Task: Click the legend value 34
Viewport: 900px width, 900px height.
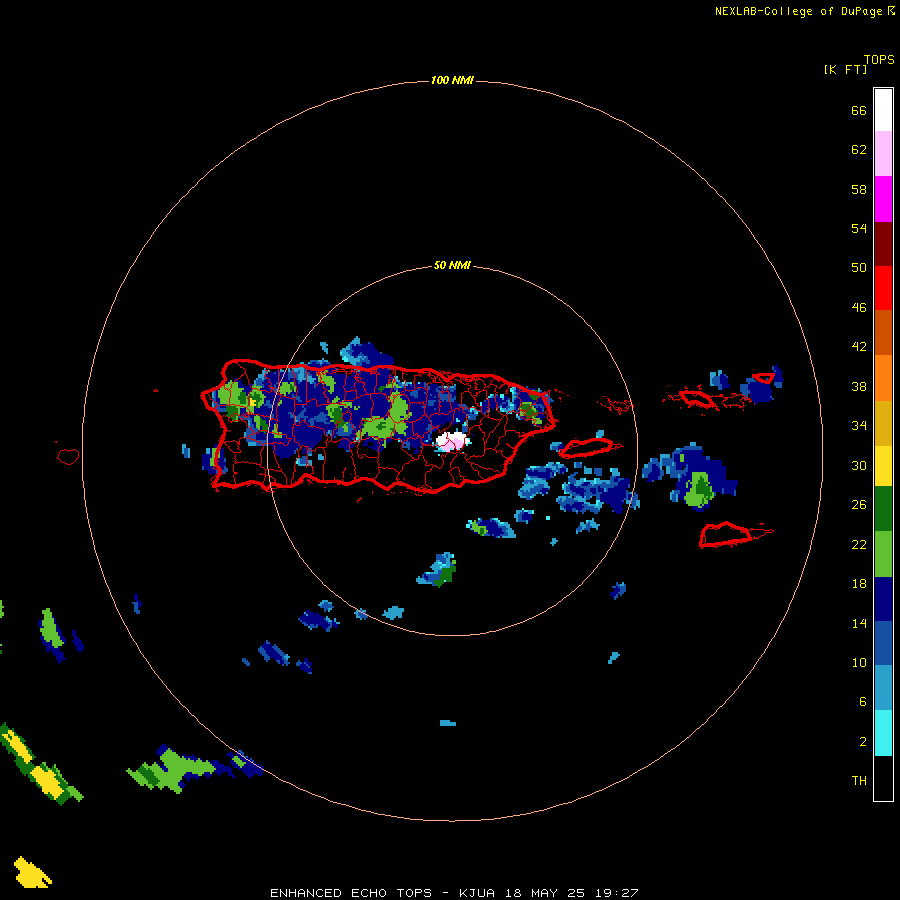Action: pyautogui.click(x=859, y=425)
